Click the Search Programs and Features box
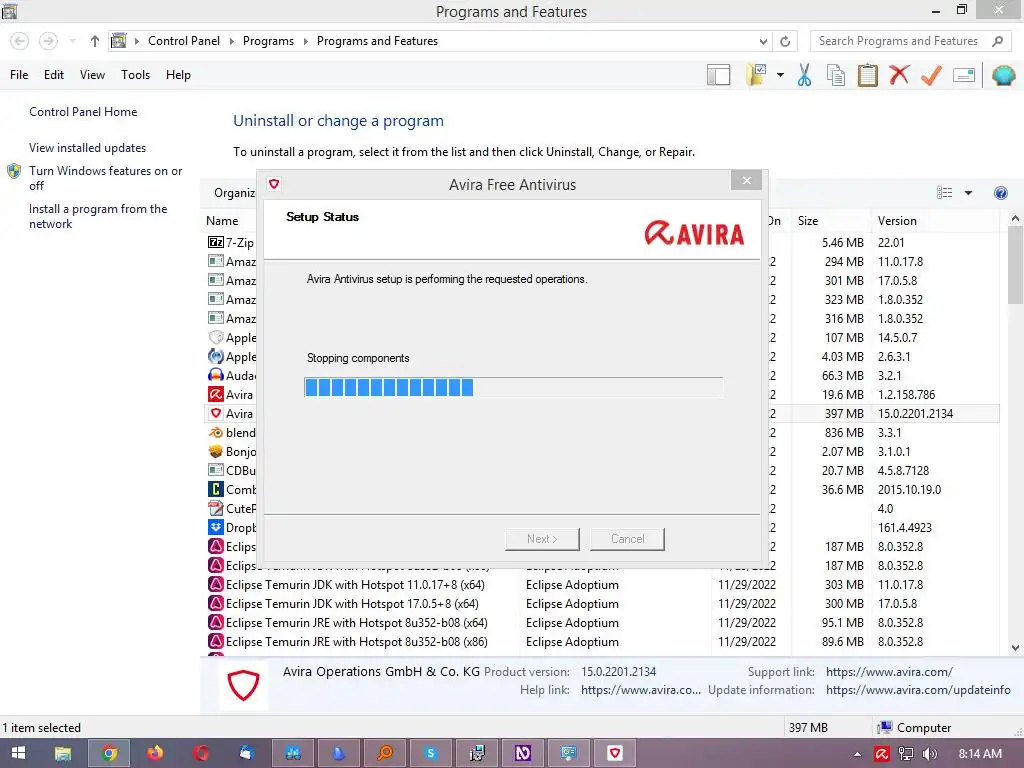Viewport: 1024px width, 768px height. pyautogui.click(x=910, y=41)
